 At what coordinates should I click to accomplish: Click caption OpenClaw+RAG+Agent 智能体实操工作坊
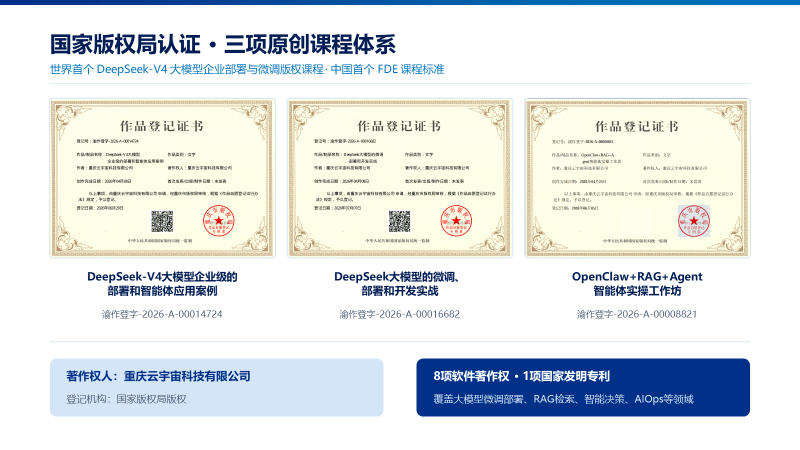click(637, 284)
